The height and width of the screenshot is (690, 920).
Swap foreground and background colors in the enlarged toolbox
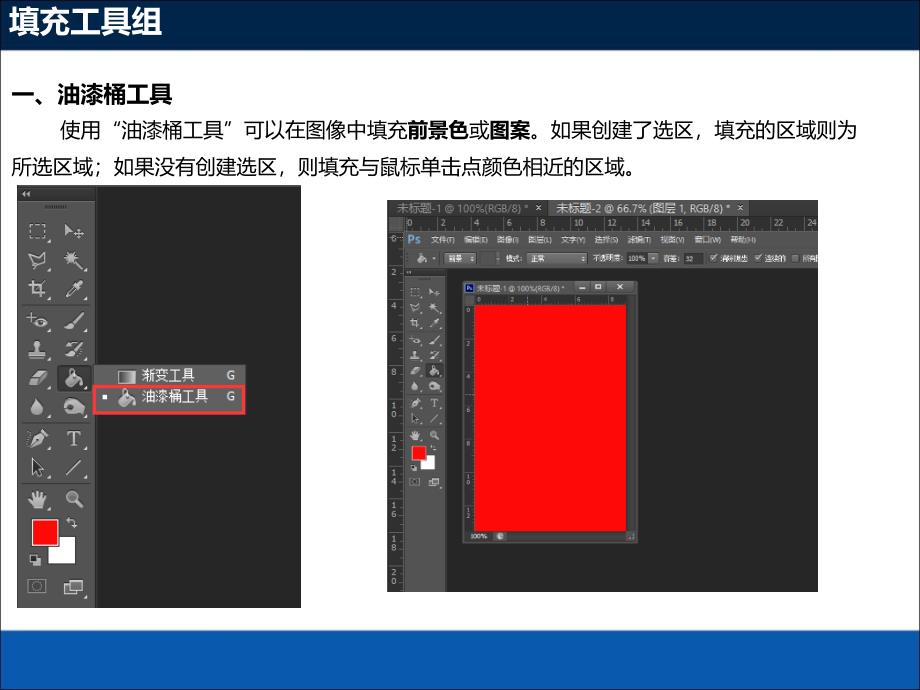pos(71,523)
